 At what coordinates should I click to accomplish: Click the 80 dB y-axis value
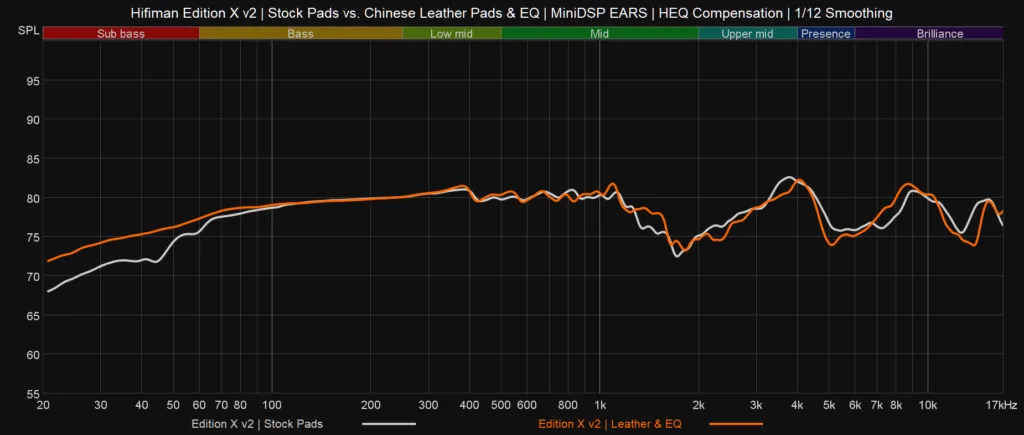33,198
